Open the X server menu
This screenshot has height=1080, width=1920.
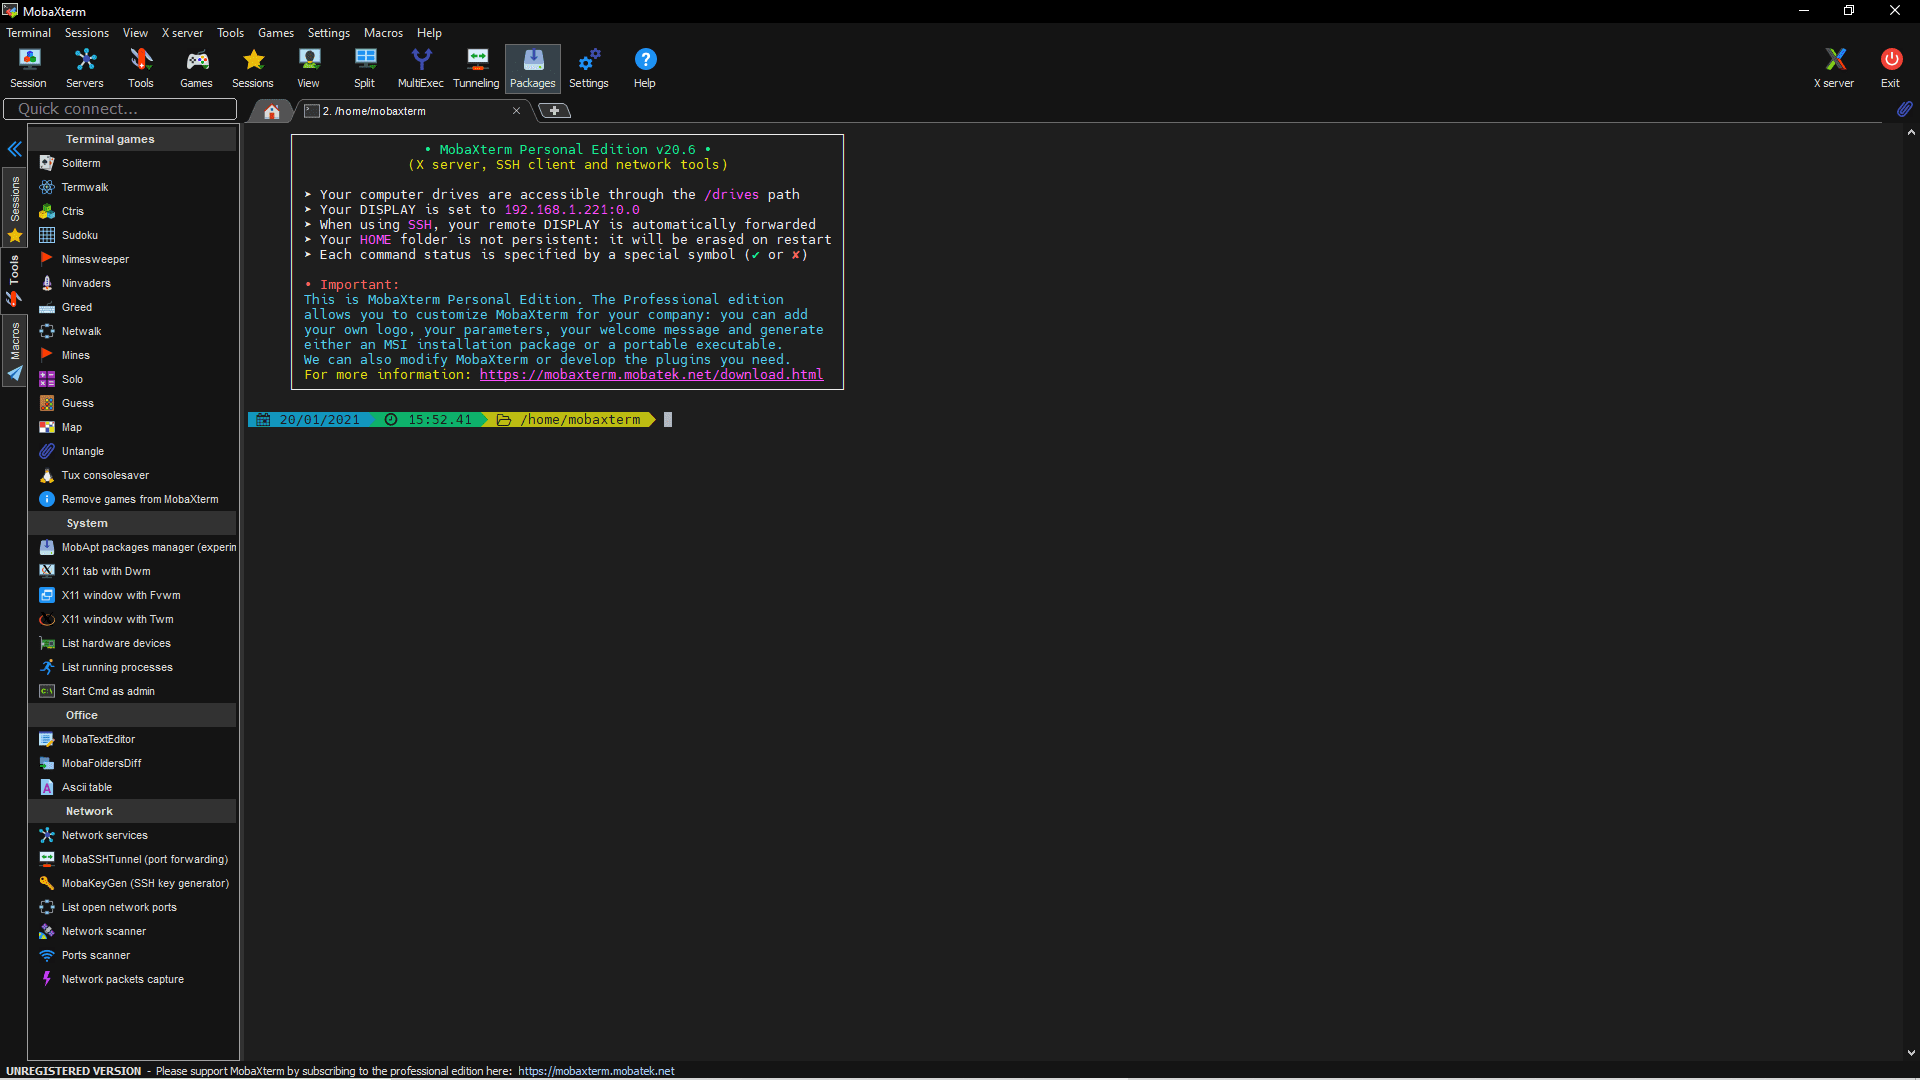[x=182, y=33]
